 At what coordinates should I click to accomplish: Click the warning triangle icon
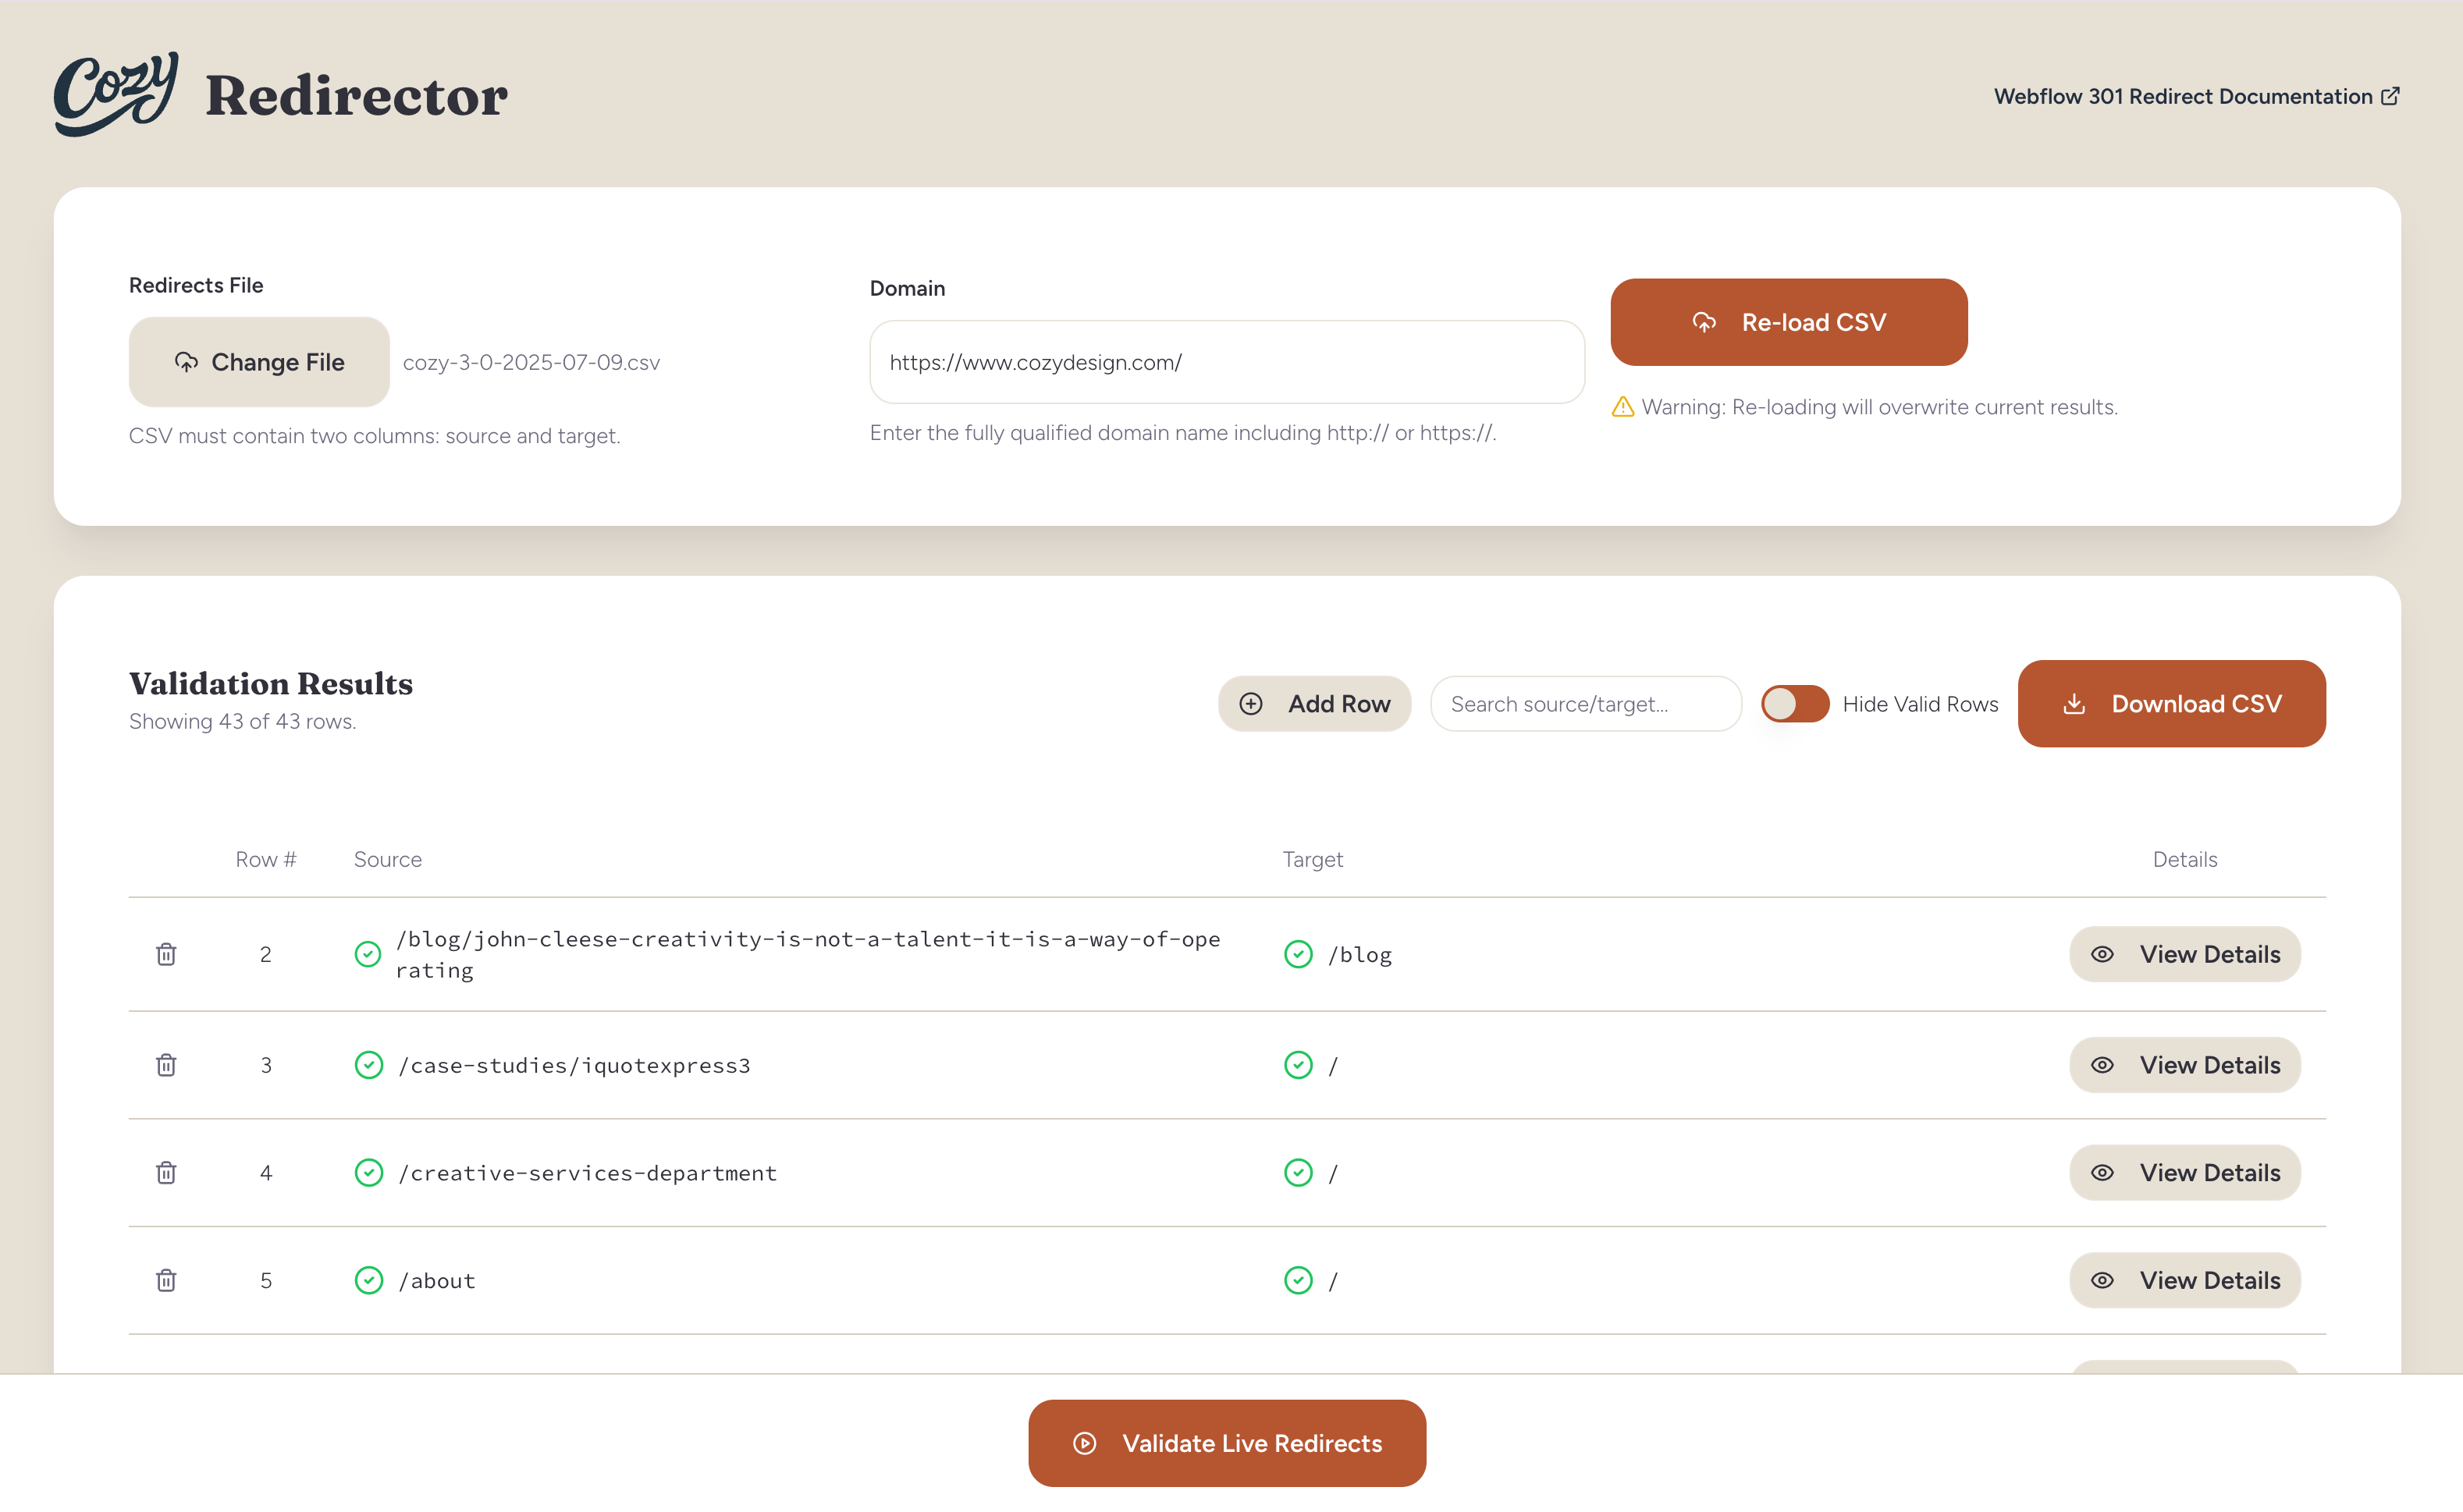point(1623,407)
